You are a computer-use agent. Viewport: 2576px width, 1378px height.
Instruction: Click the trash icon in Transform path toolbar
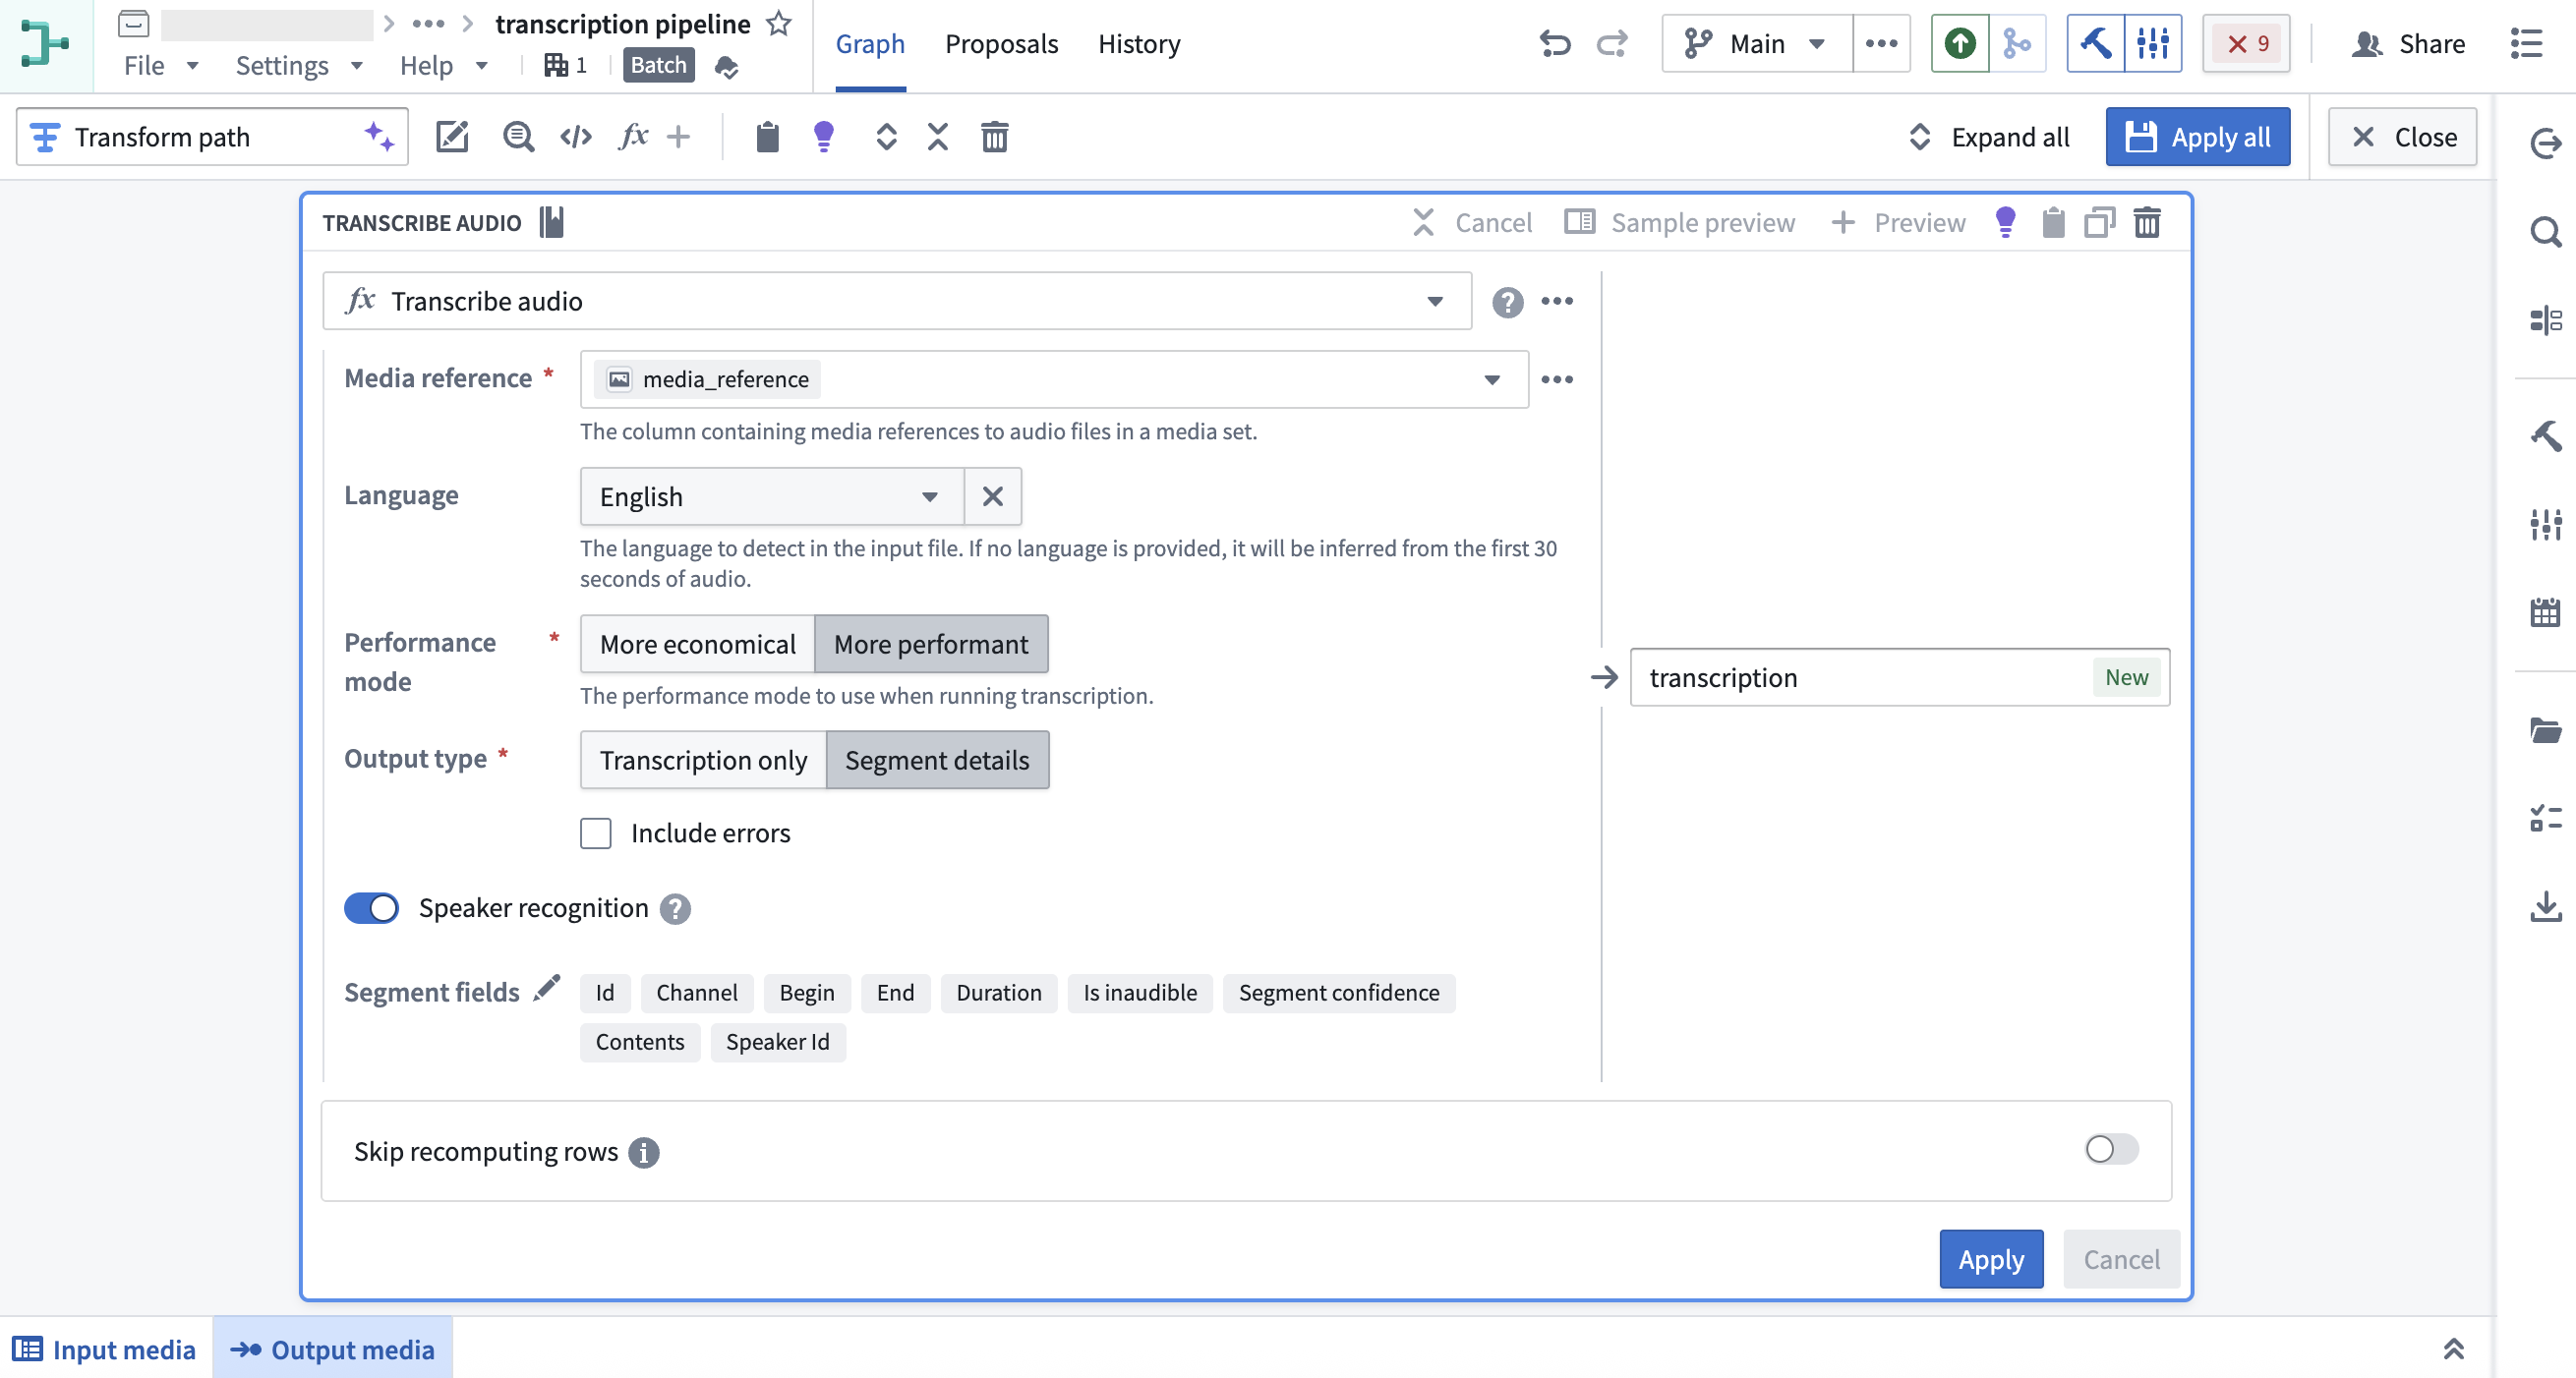point(994,137)
